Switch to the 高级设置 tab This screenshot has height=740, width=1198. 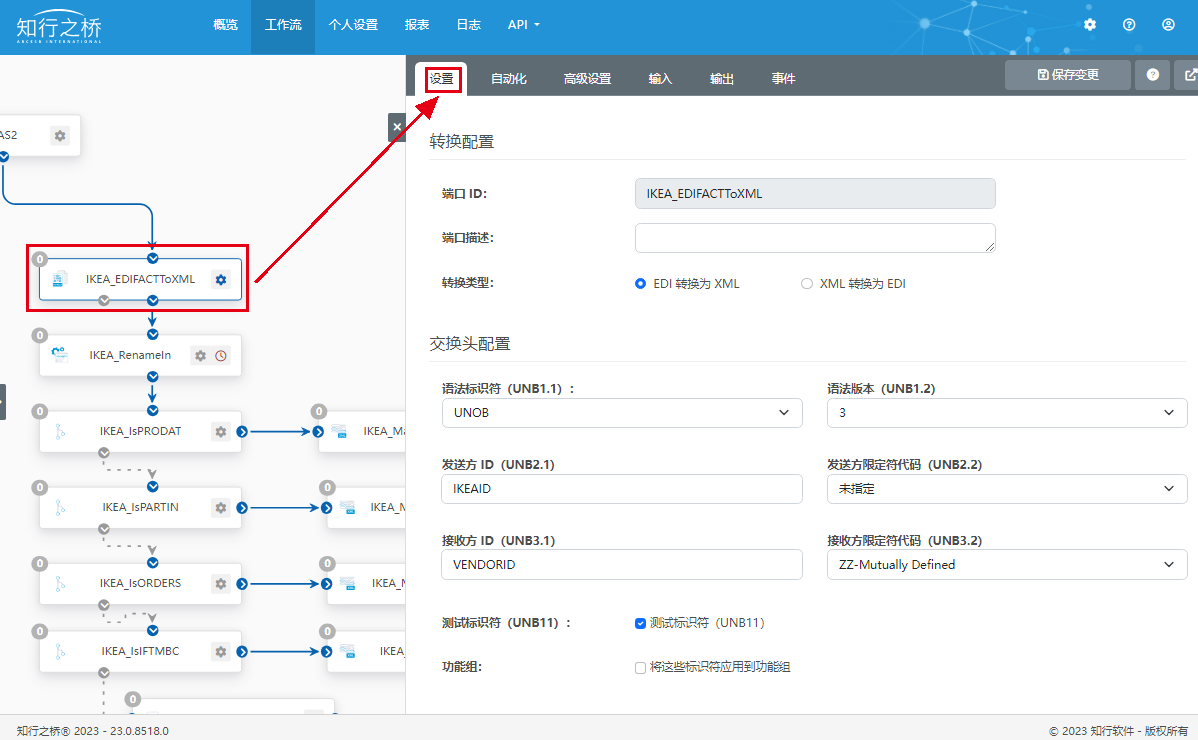[587, 79]
